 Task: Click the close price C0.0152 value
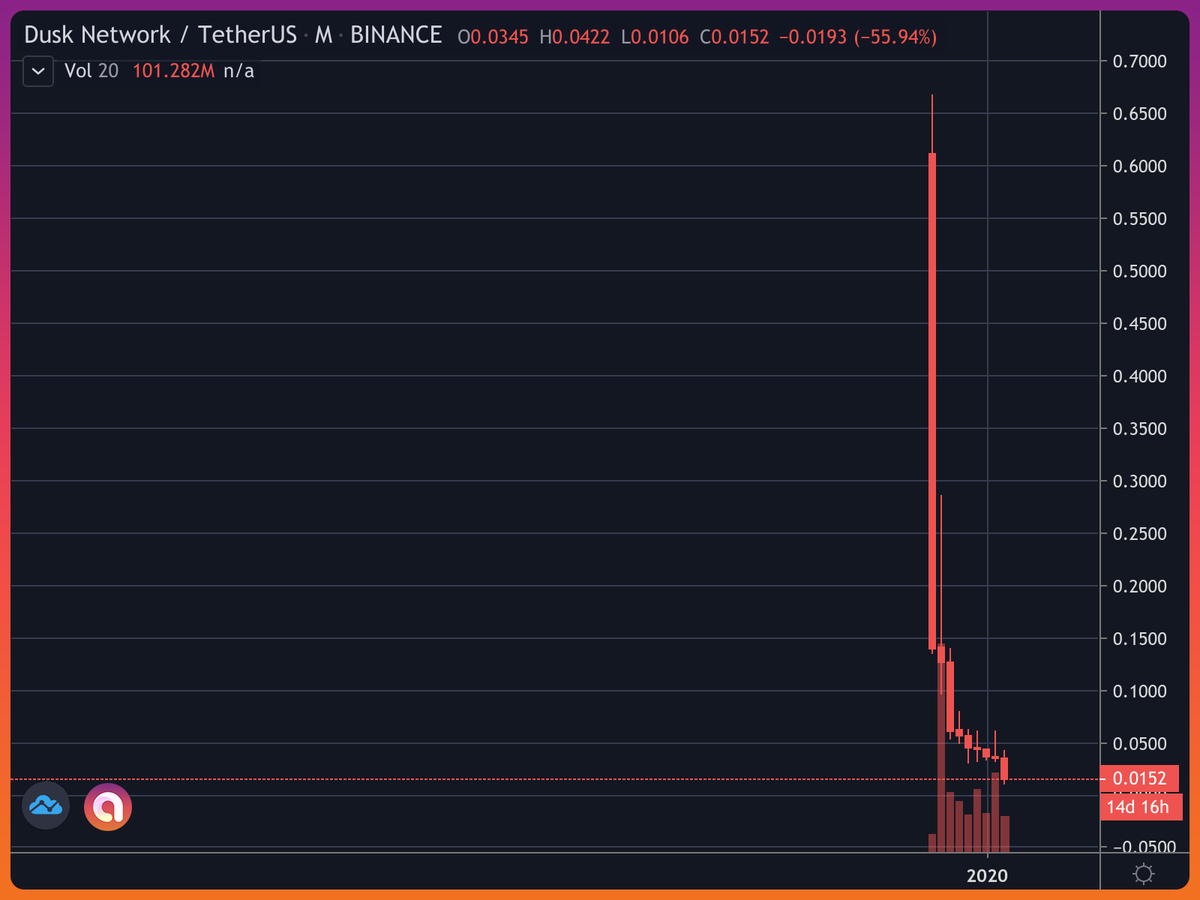[733, 38]
